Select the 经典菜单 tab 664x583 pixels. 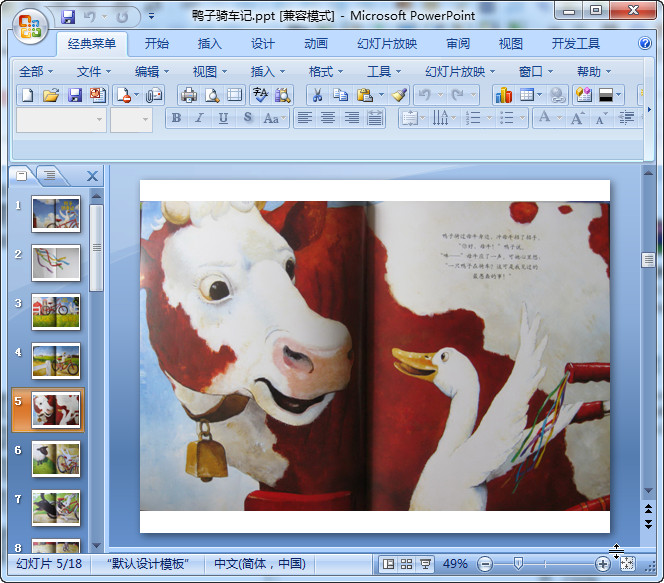point(91,44)
